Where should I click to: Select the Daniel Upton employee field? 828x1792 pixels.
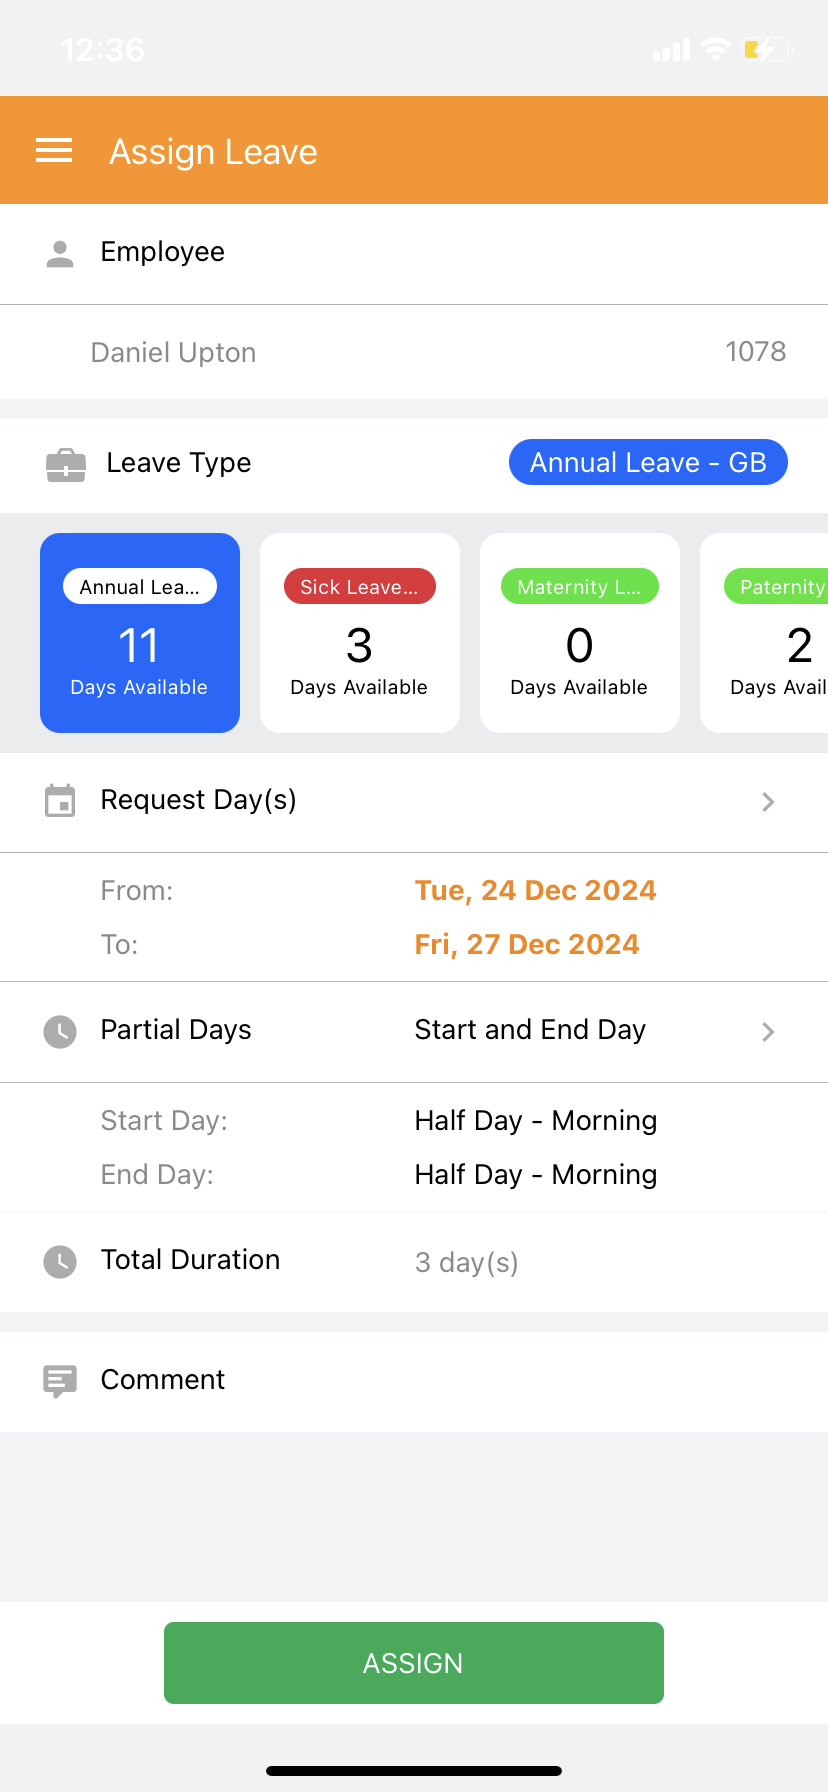(x=414, y=352)
